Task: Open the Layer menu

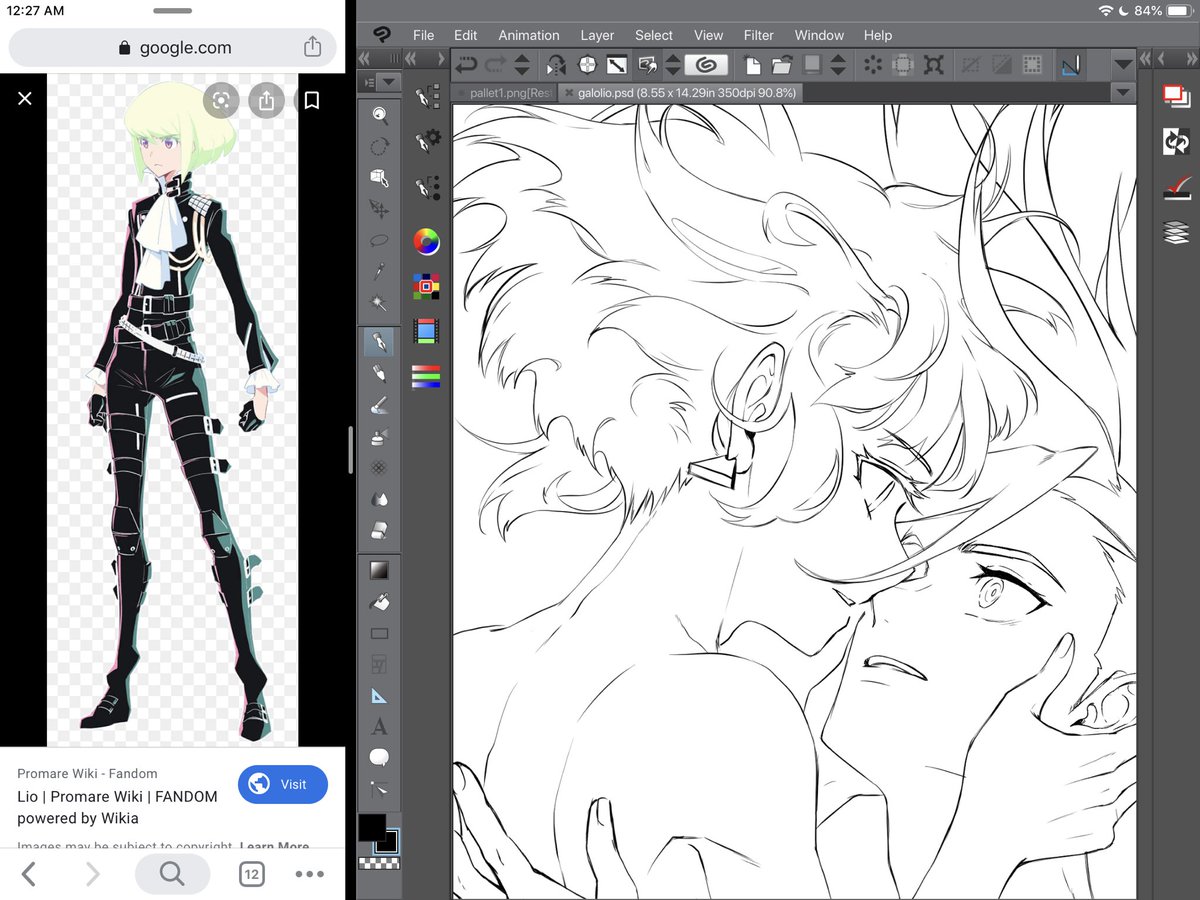Action: coord(597,35)
